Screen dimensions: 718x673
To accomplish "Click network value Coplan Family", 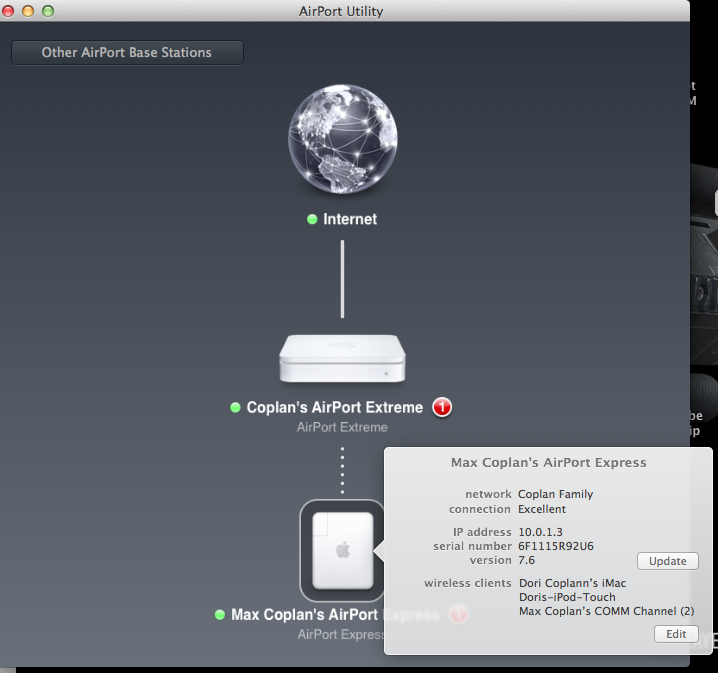I will tap(555, 494).
